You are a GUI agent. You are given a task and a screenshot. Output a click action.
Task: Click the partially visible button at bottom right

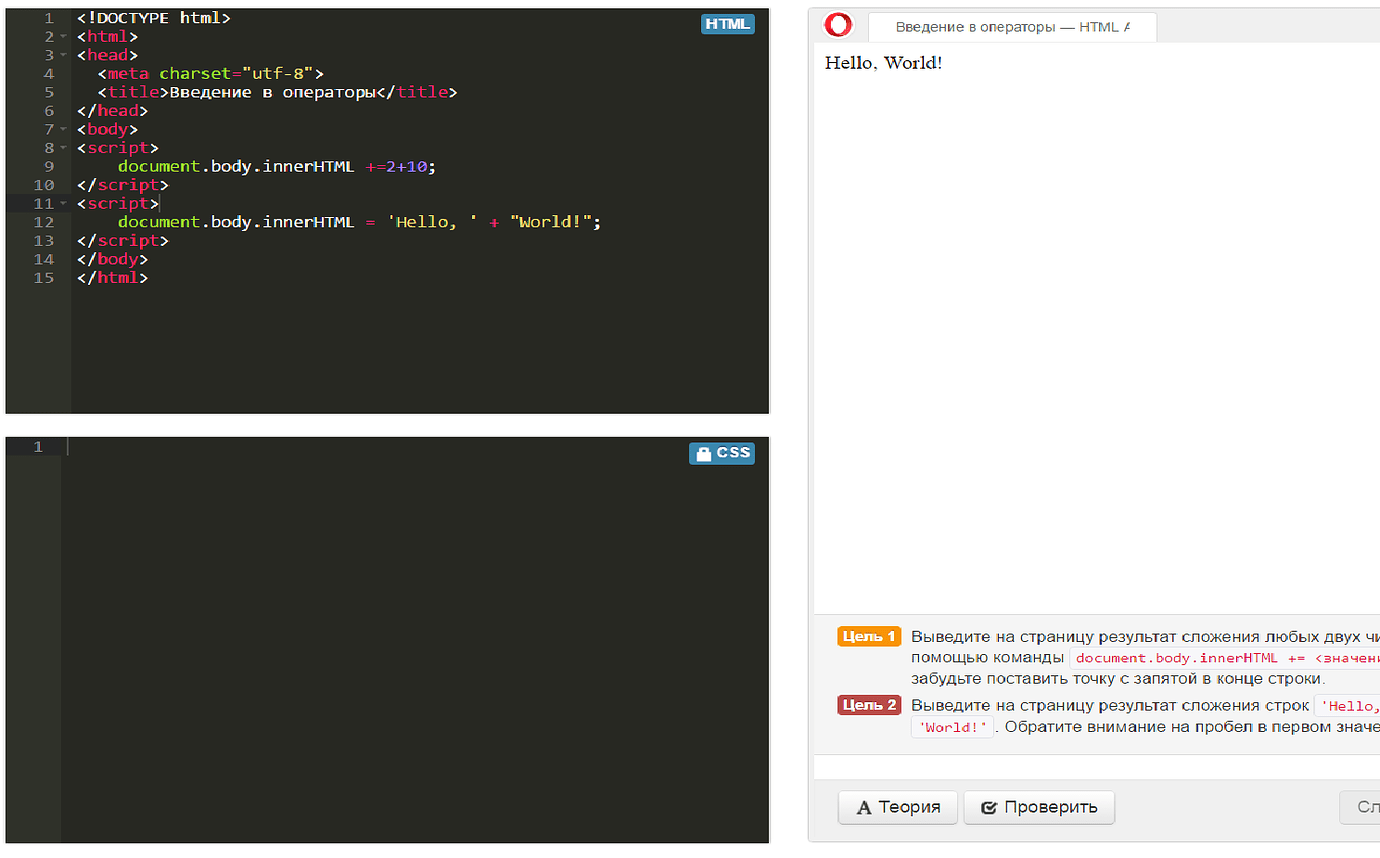[x=1360, y=807]
